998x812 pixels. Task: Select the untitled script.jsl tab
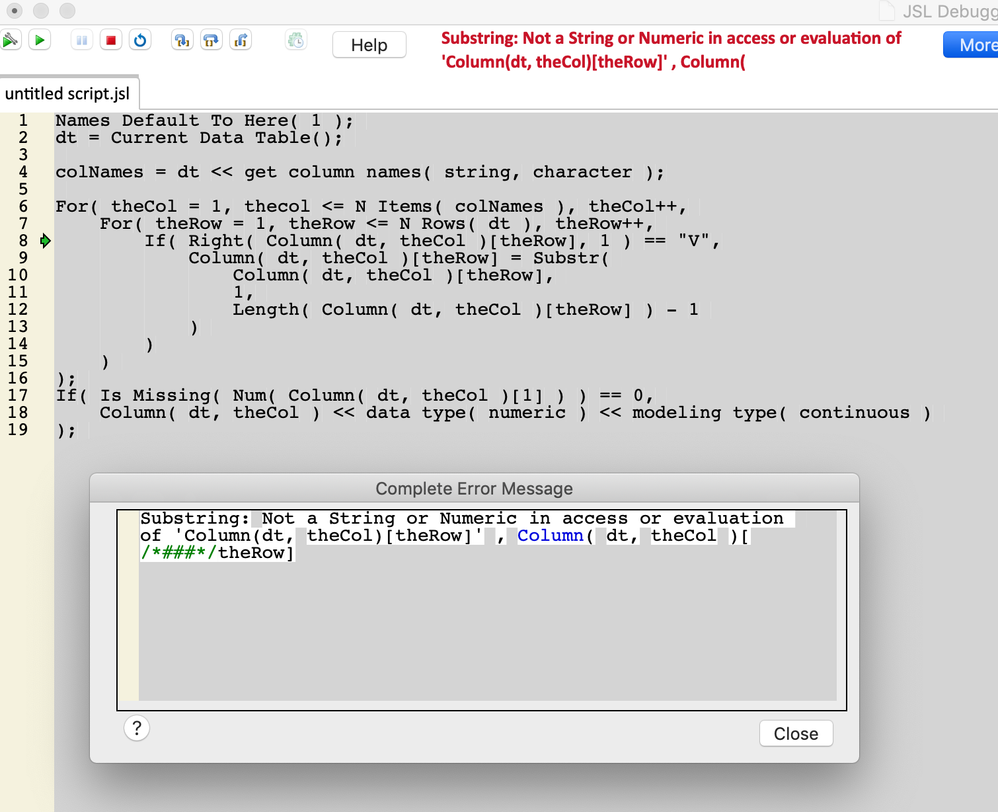coord(68,92)
